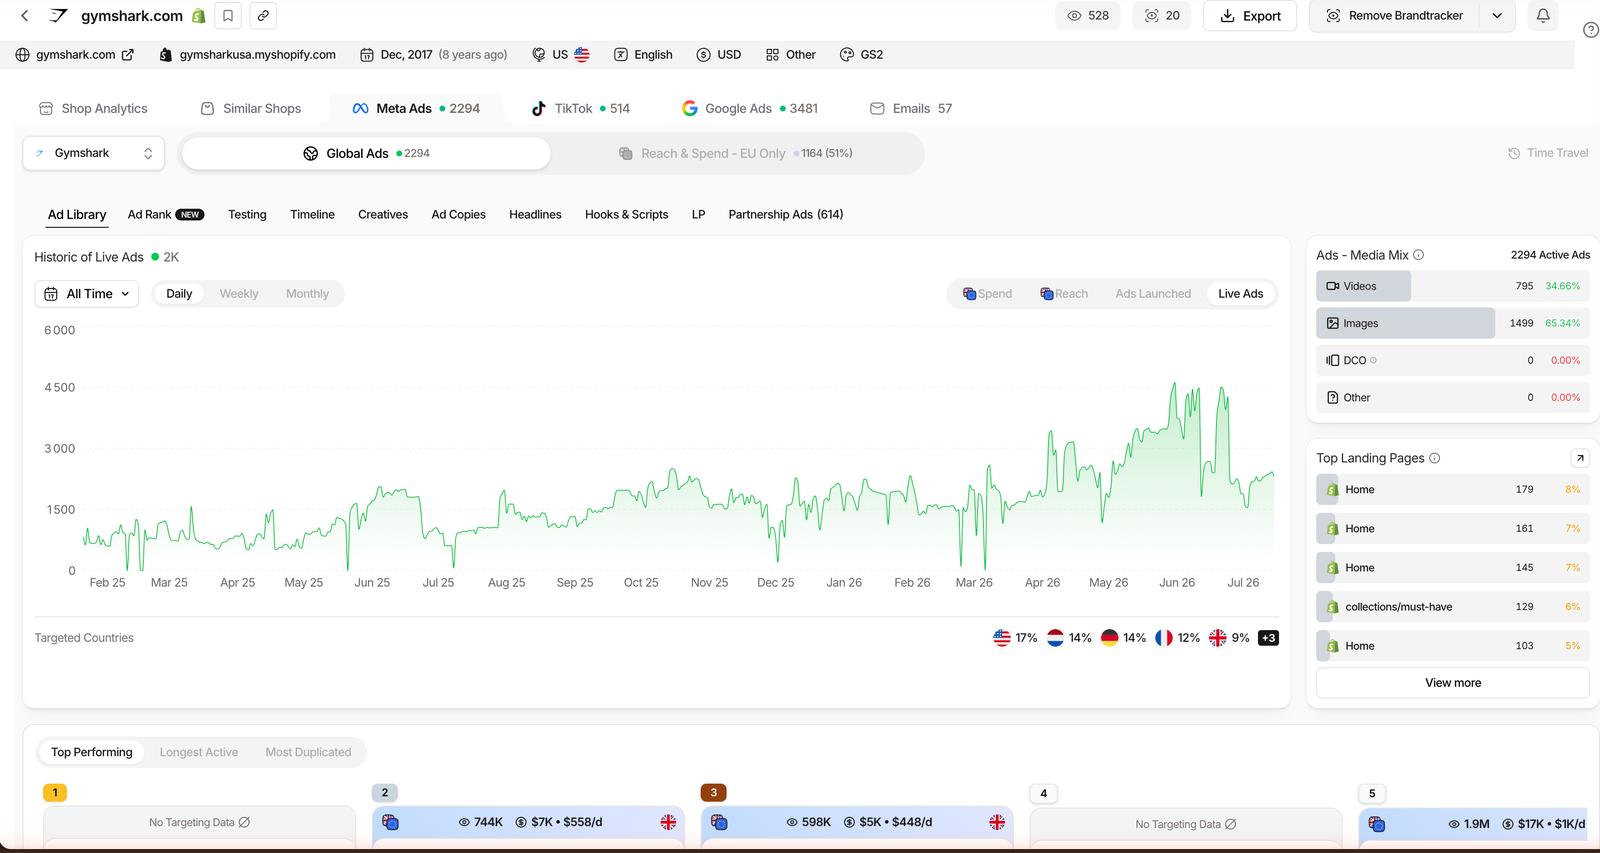The image size is (1600, 853).
Task: Click the Top Landing Pages info icon
Action: click(x=1434, y=458)
